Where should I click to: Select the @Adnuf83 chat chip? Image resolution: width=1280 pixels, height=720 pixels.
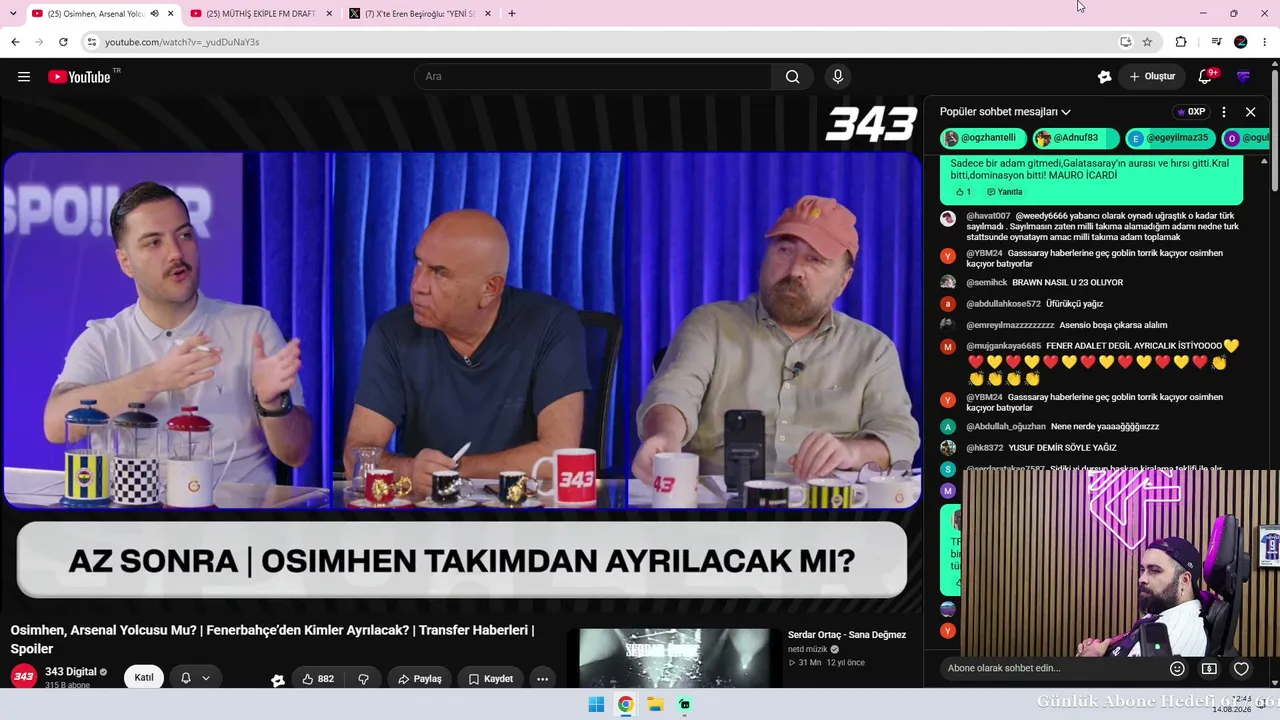1076,138
